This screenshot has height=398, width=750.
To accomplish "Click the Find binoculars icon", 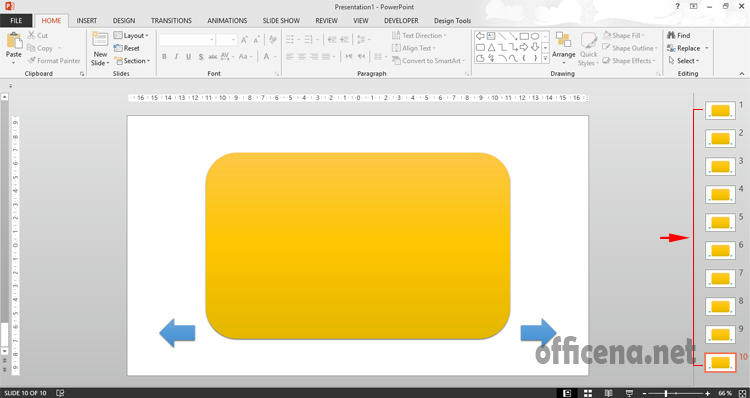I will [x=671, y=35].
